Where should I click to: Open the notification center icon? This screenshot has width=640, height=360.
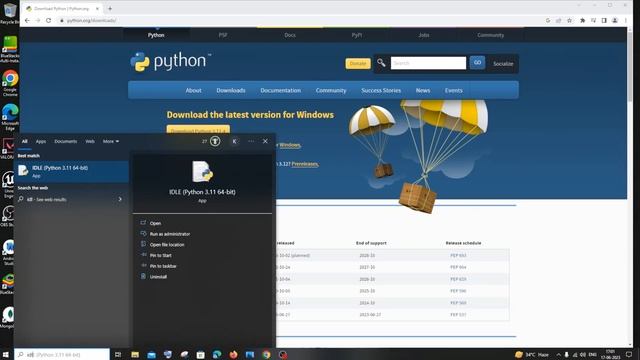click(x=629, y=354)
